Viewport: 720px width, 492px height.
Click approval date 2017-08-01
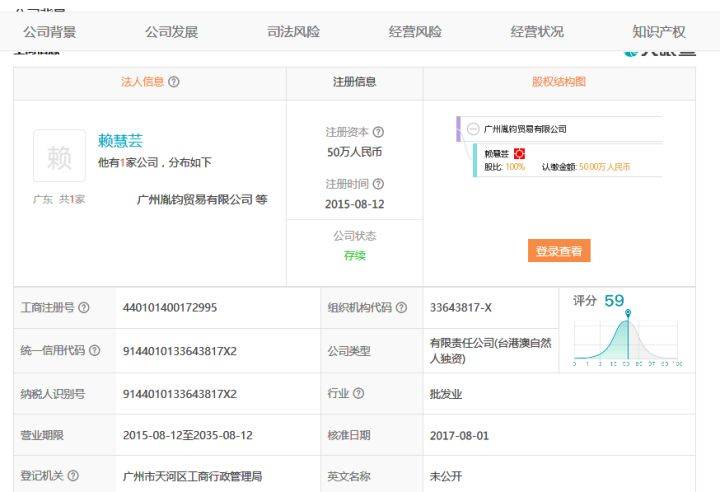(459, 435)
